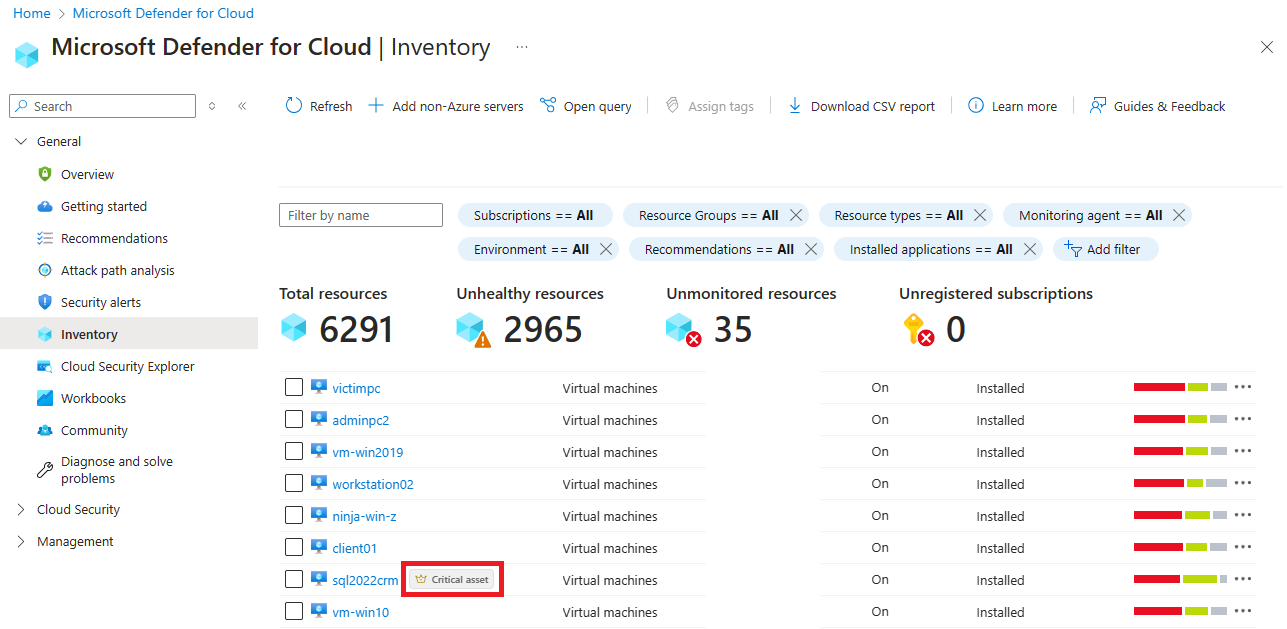Collapse the General section in the sidebar
1287x629 pixels.
(22, 142)
